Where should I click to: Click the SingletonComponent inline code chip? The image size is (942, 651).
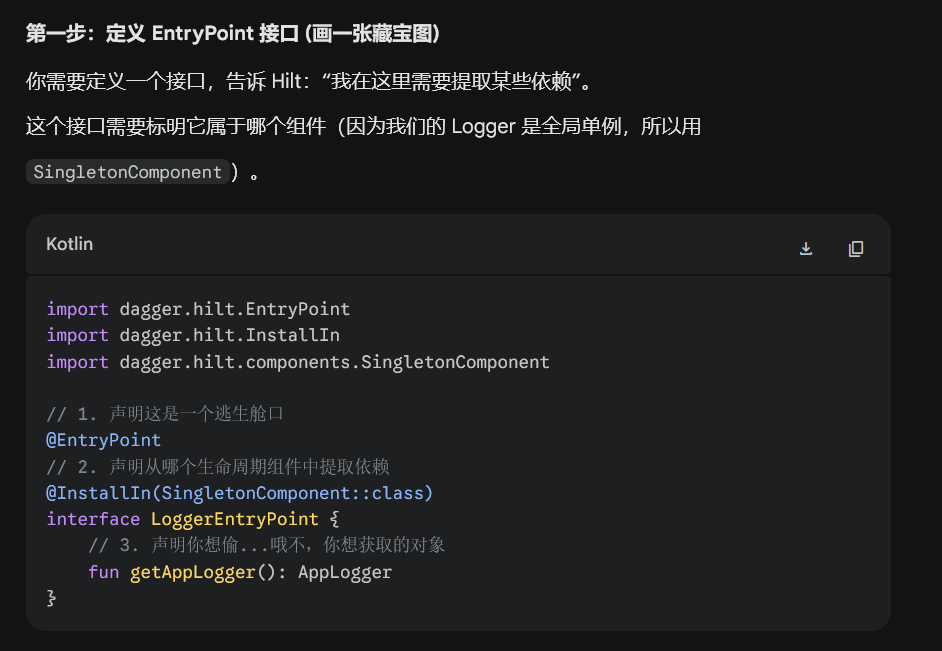point(127,172)
